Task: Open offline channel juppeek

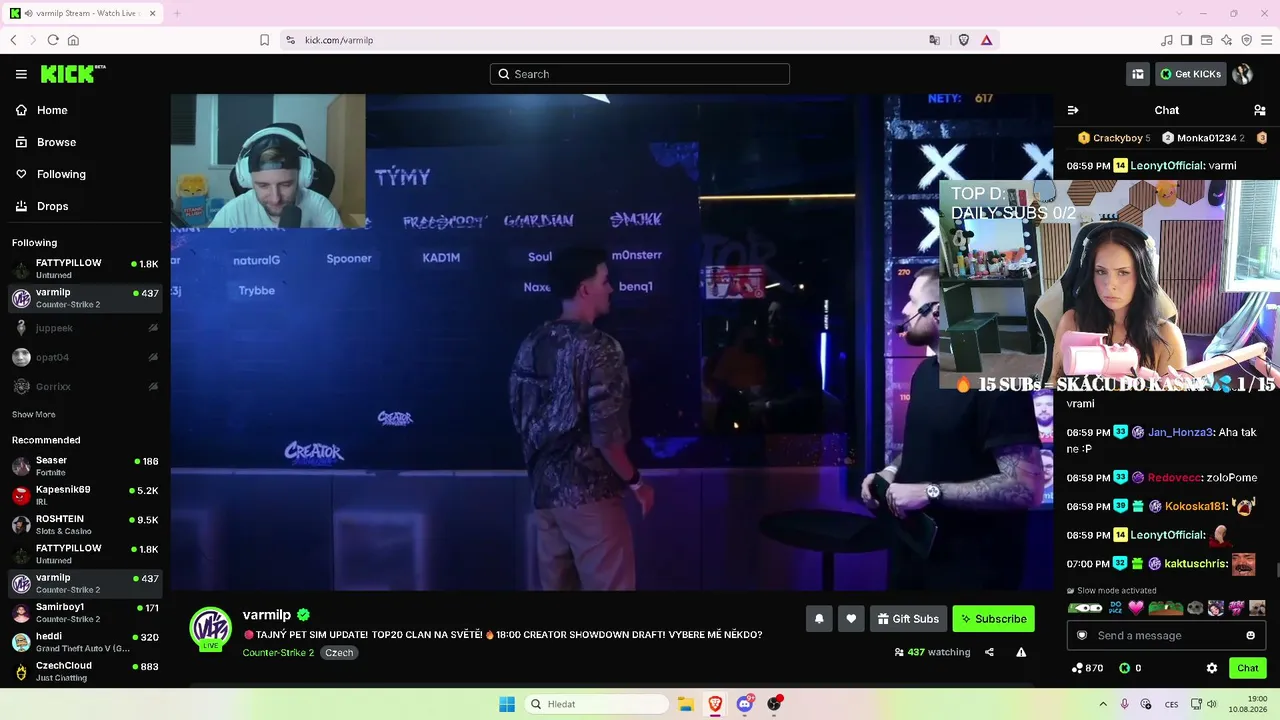Action: coord(85,328)
